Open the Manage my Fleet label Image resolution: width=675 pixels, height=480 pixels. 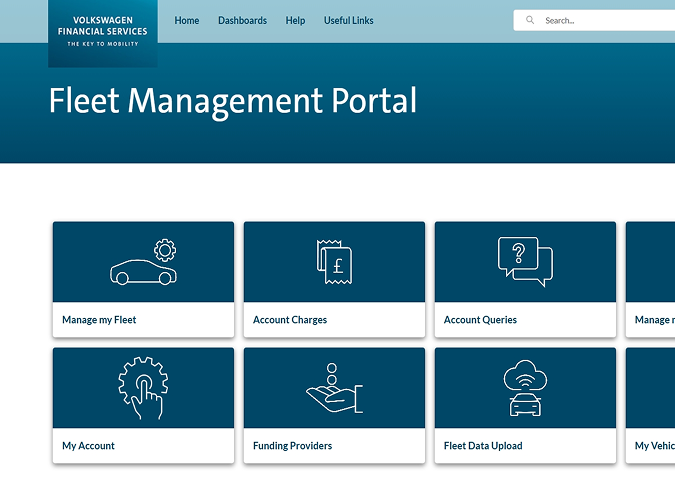(x=99, y=320)
